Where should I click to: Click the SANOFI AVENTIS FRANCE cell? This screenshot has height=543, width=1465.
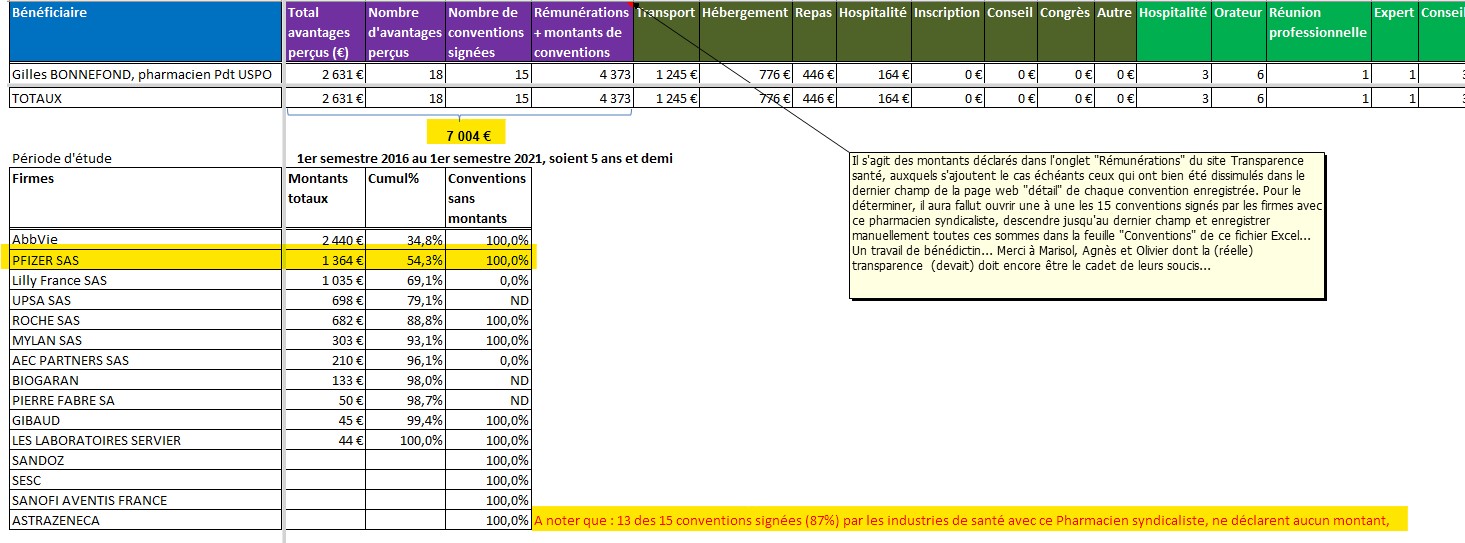(x=146, y=500)
